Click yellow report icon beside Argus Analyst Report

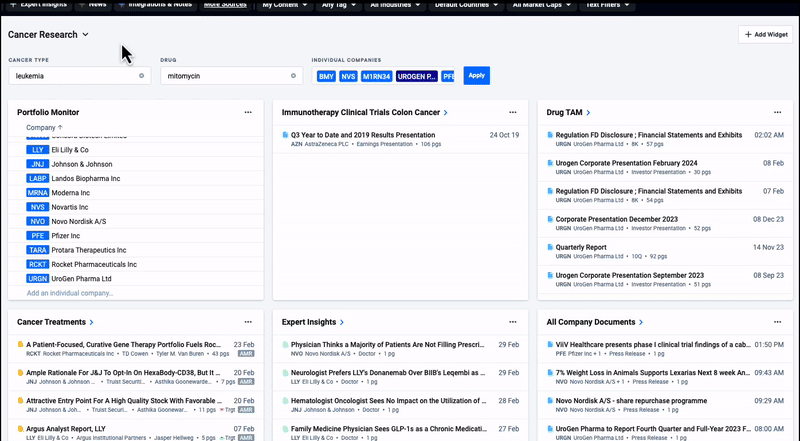point(20,429)
